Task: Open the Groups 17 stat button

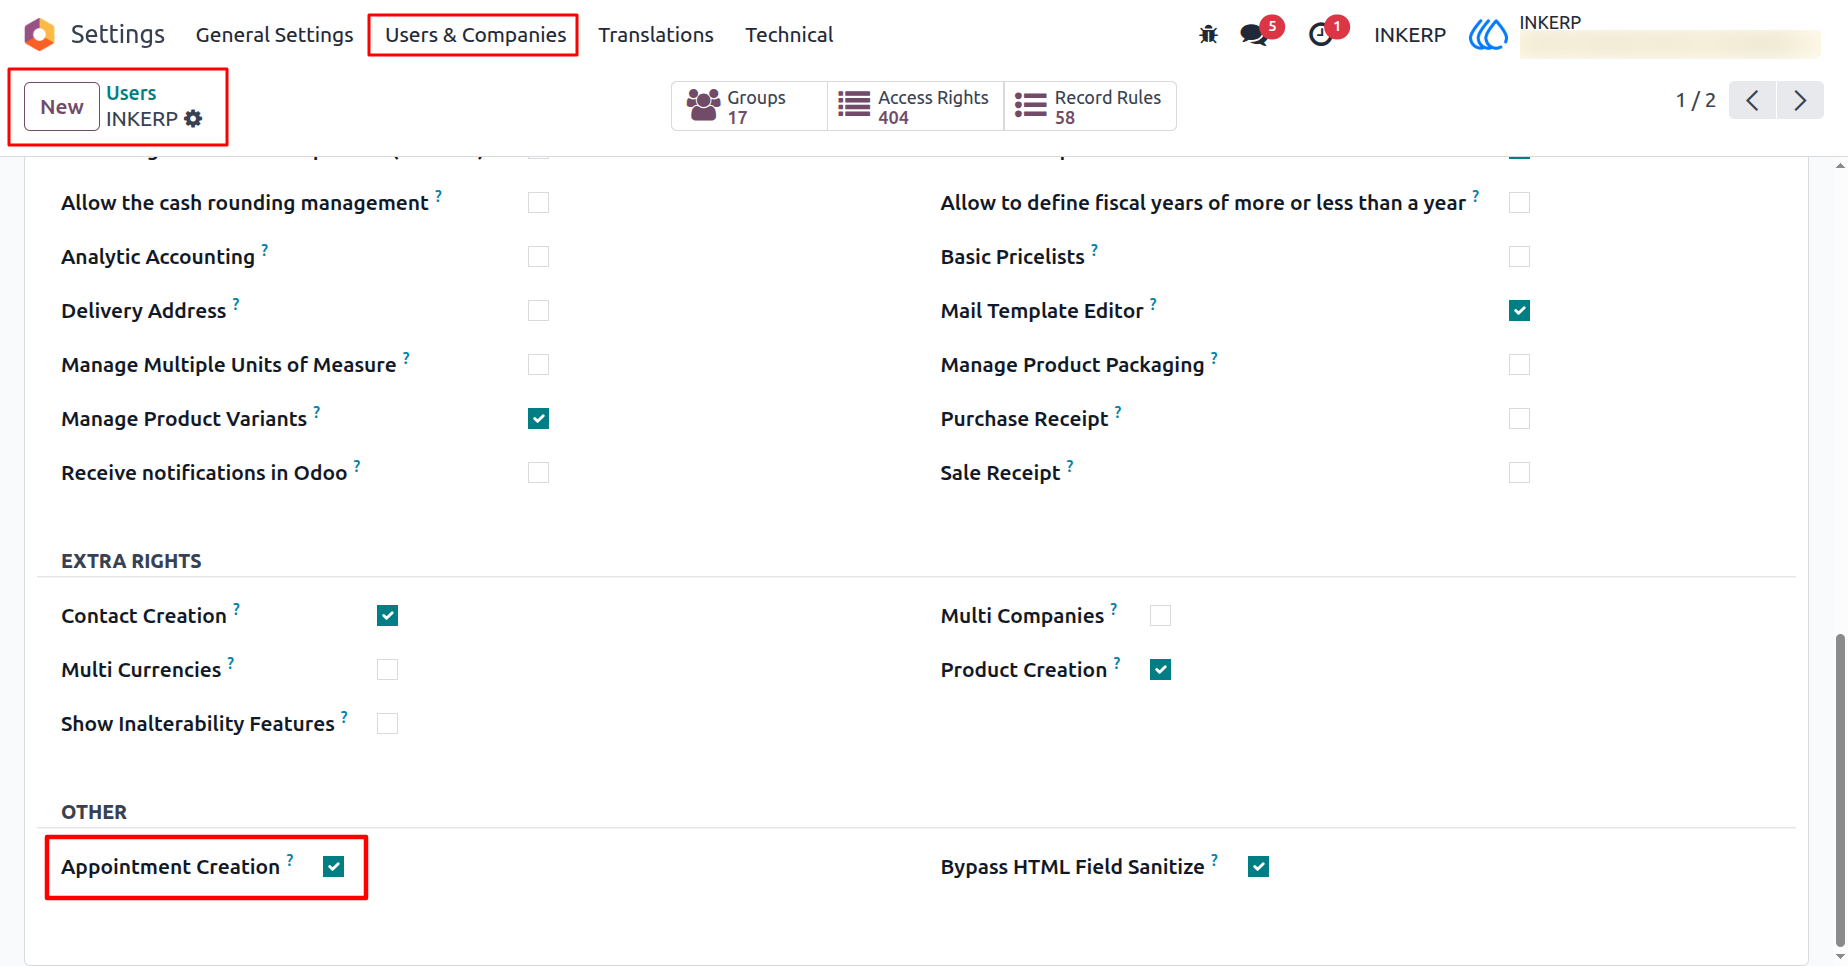Action: (x=749, y=106)
